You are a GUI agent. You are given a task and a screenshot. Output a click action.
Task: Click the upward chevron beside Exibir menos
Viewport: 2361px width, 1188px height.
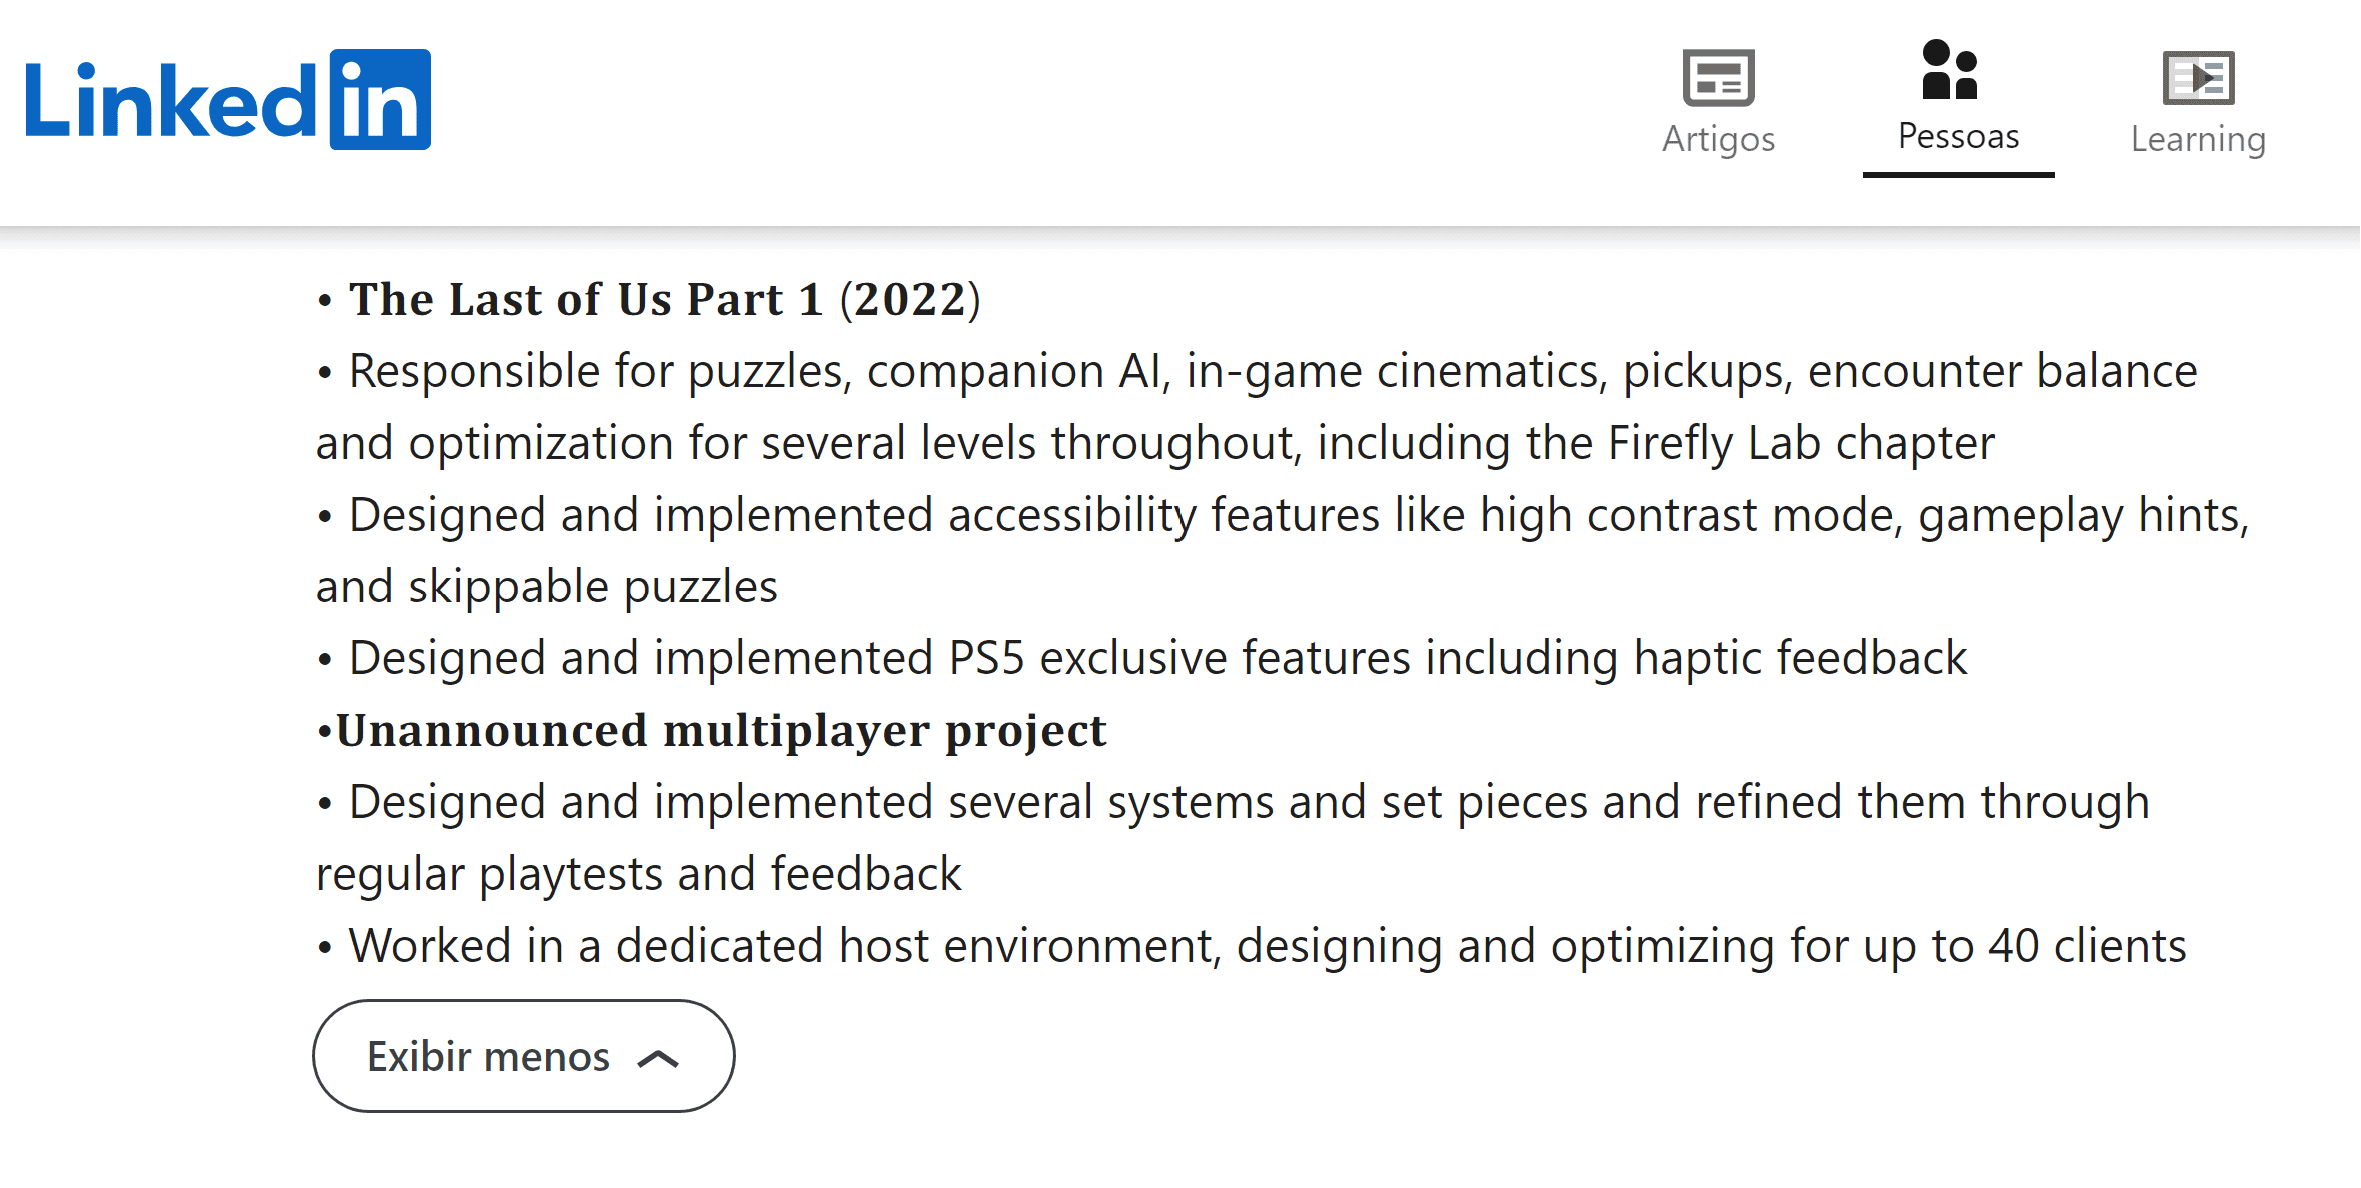[x=658, y=1058]
